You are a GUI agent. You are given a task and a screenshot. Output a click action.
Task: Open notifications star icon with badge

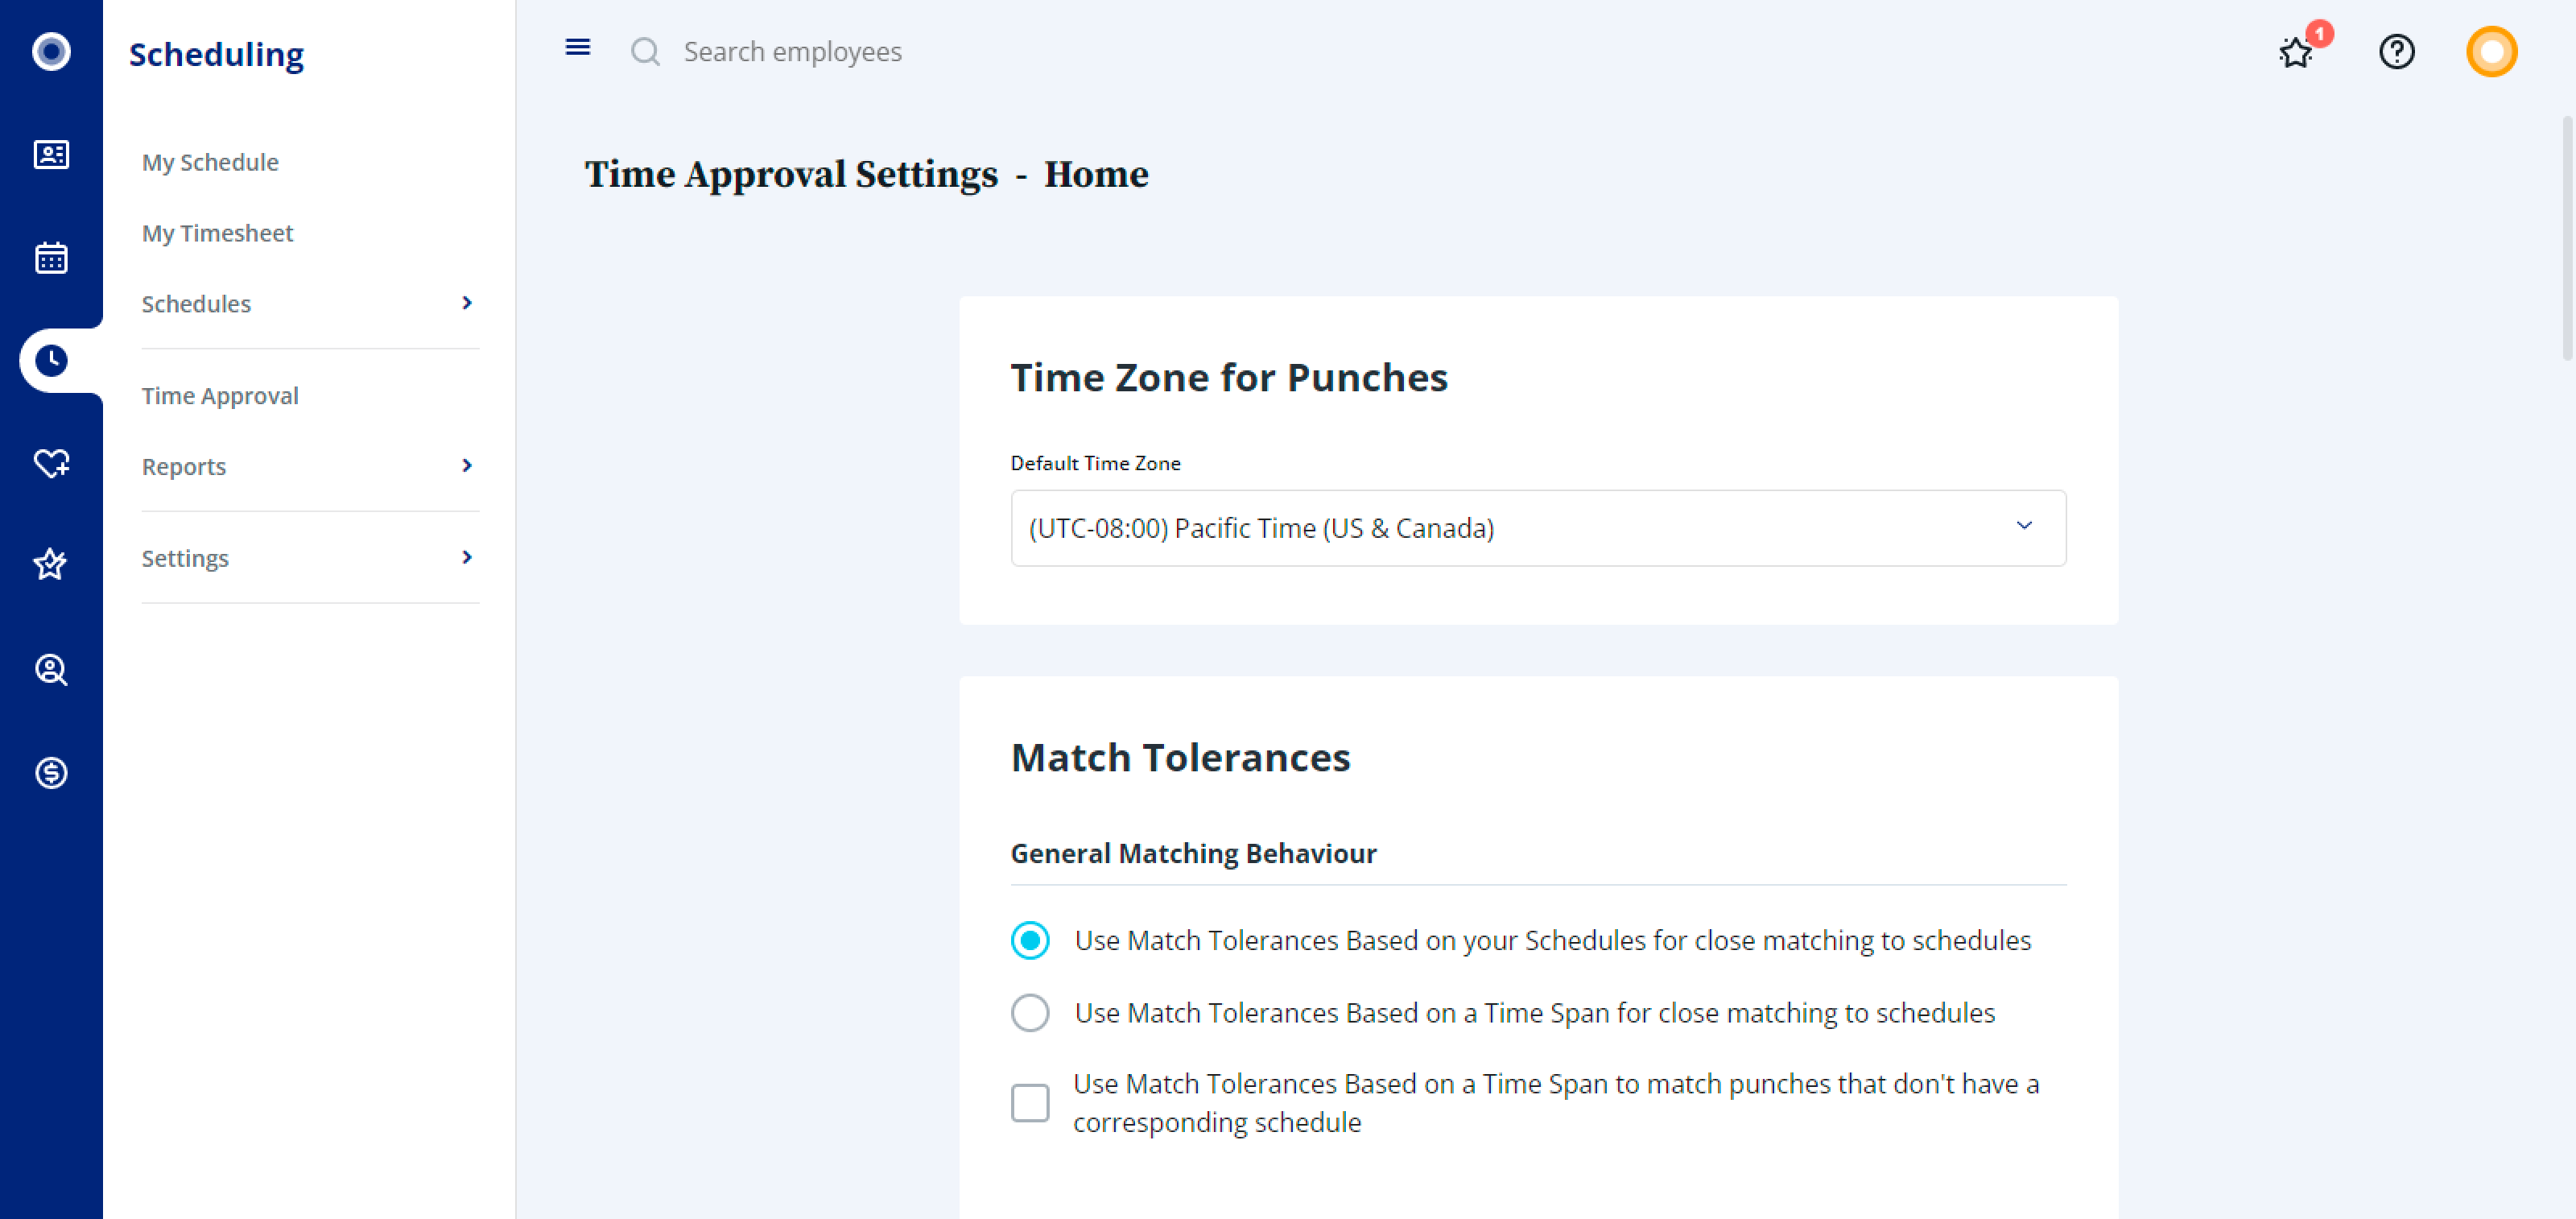click(2297, 51)
